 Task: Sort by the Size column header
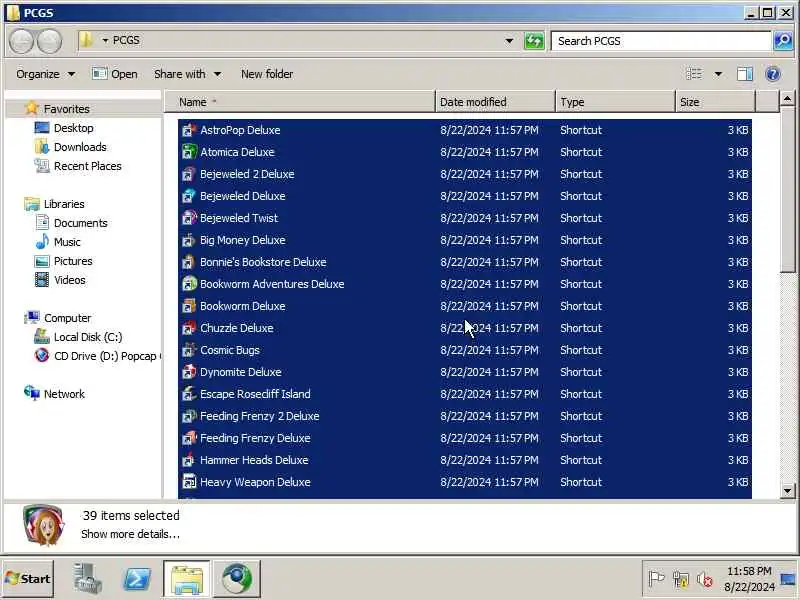[715, 102]
